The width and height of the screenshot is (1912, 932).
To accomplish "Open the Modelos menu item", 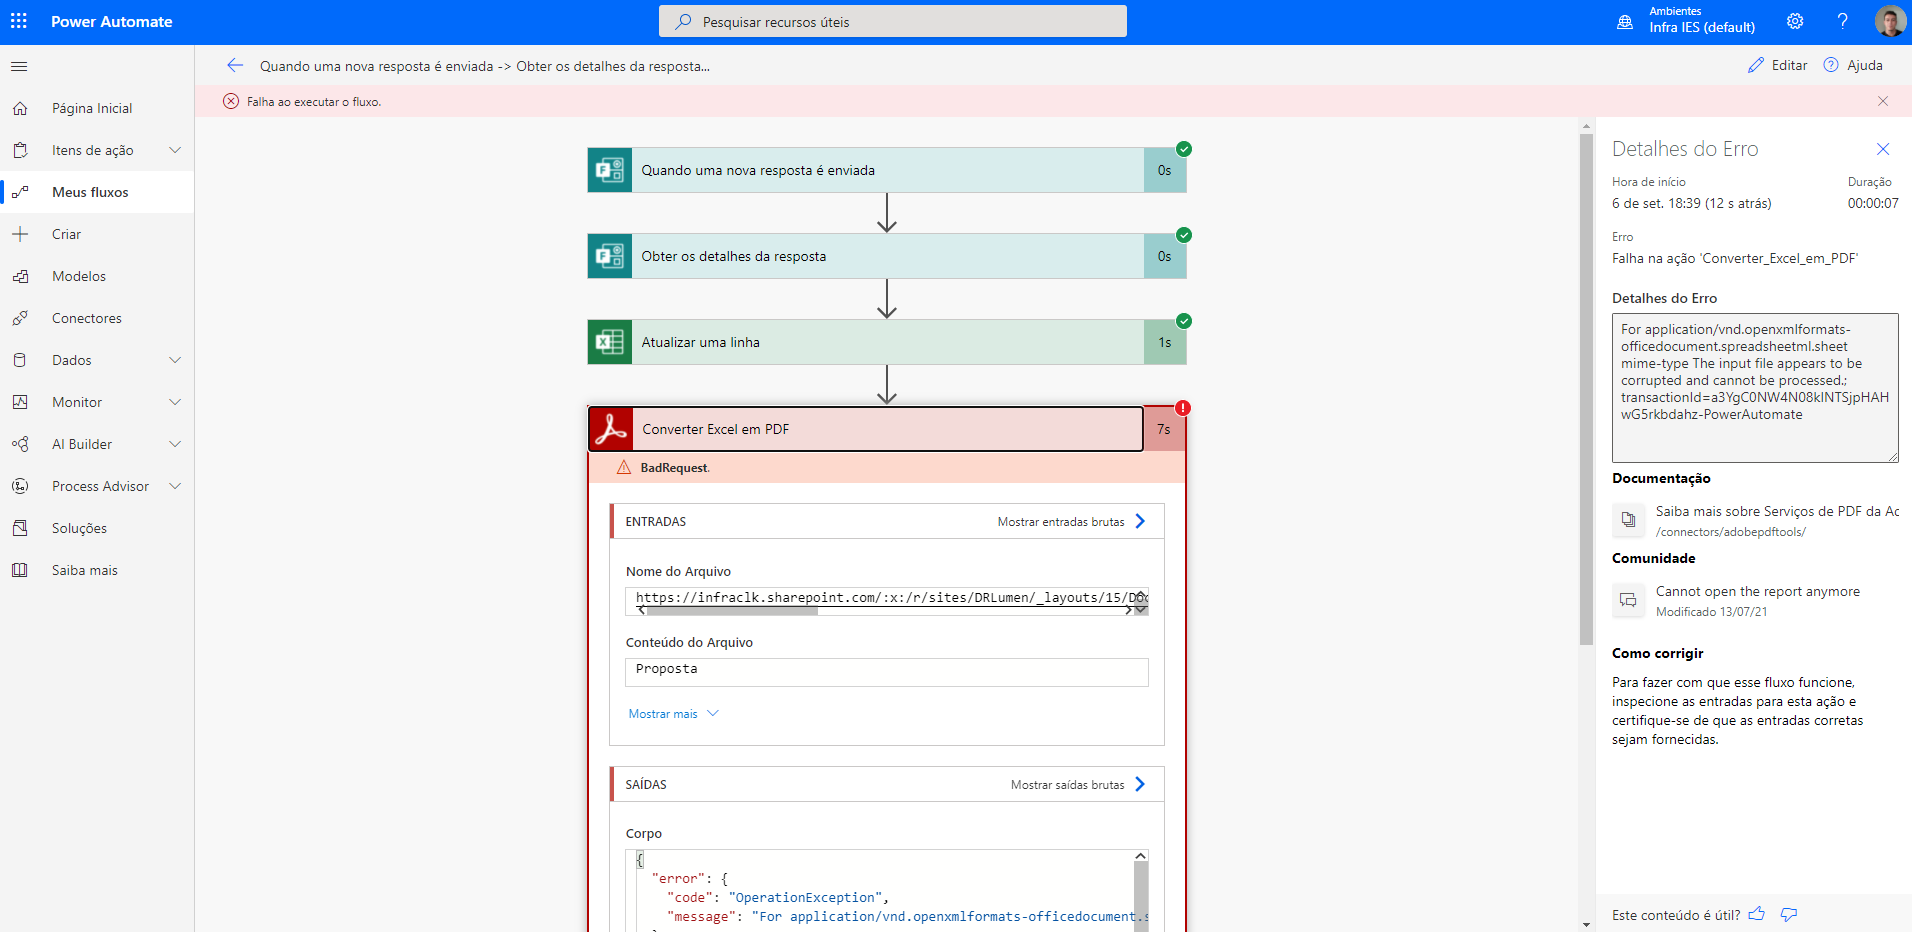I will click(x=79, y=275).
